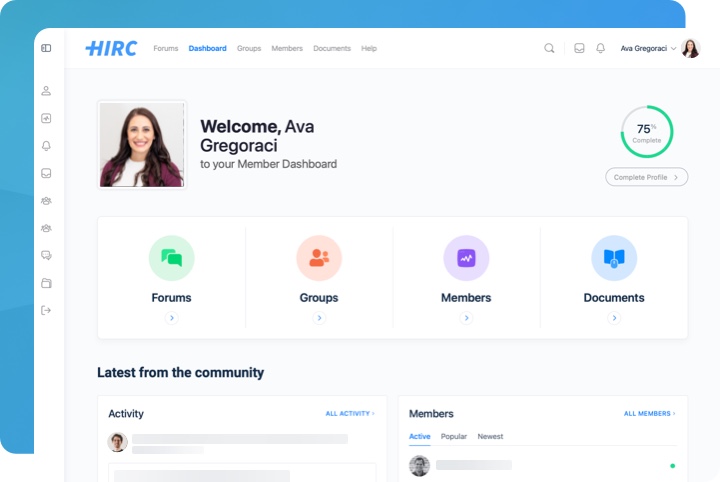The height and width of the screenshot is (482, 720).
Task: Expand the Ava Gregoraci account dropdown
Action: pyautogui.click(x=673, y=48)
